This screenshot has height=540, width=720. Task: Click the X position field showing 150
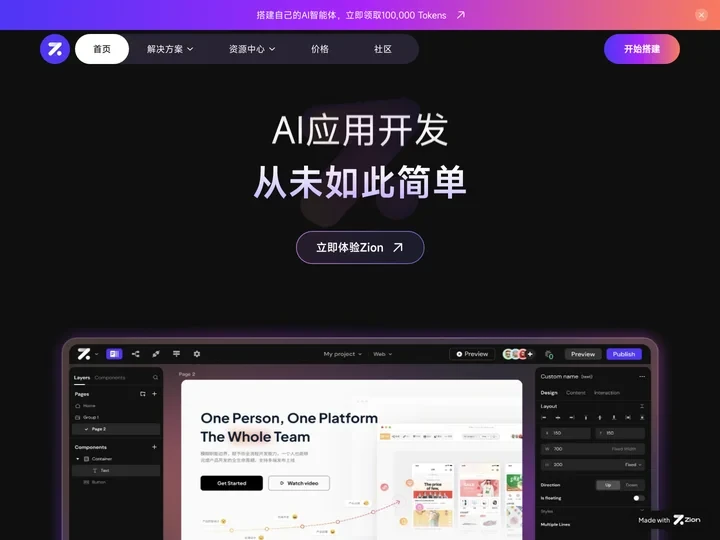[x=566, y=433]
